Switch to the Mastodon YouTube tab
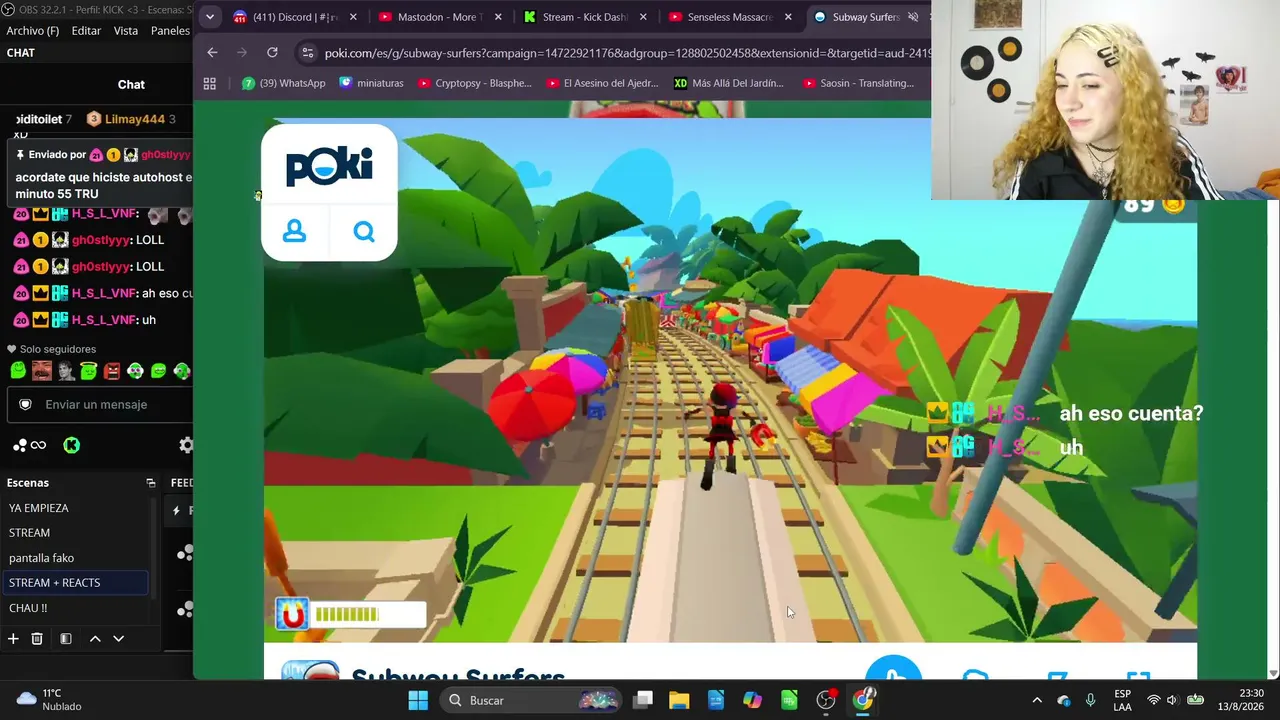This screenshot has width=1280, height=720. pyautogui.click(x=439, y=17)
